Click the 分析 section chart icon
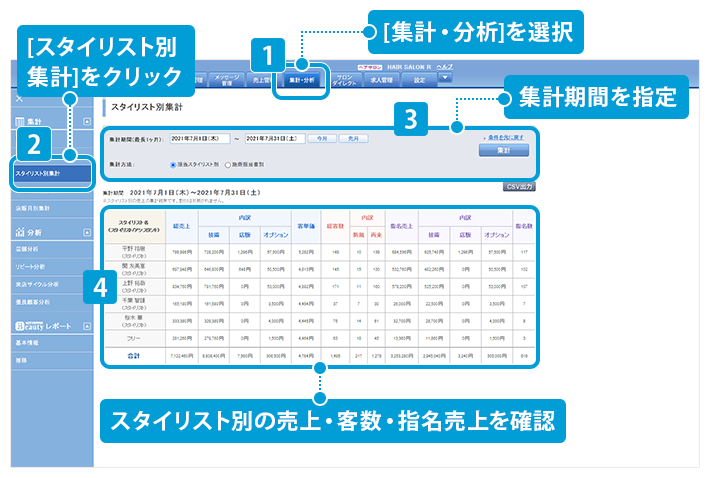 [19, 231]
